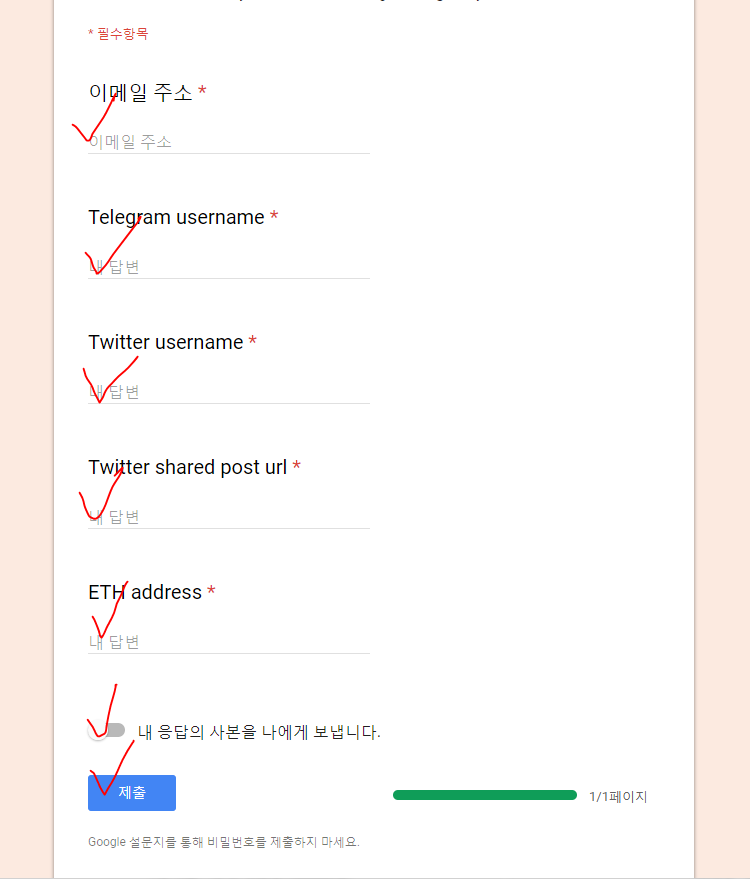Click the Twitter shared post url field
Image resolution: width=750 pixels, height=879 pixels.
(x=228, y=517)
